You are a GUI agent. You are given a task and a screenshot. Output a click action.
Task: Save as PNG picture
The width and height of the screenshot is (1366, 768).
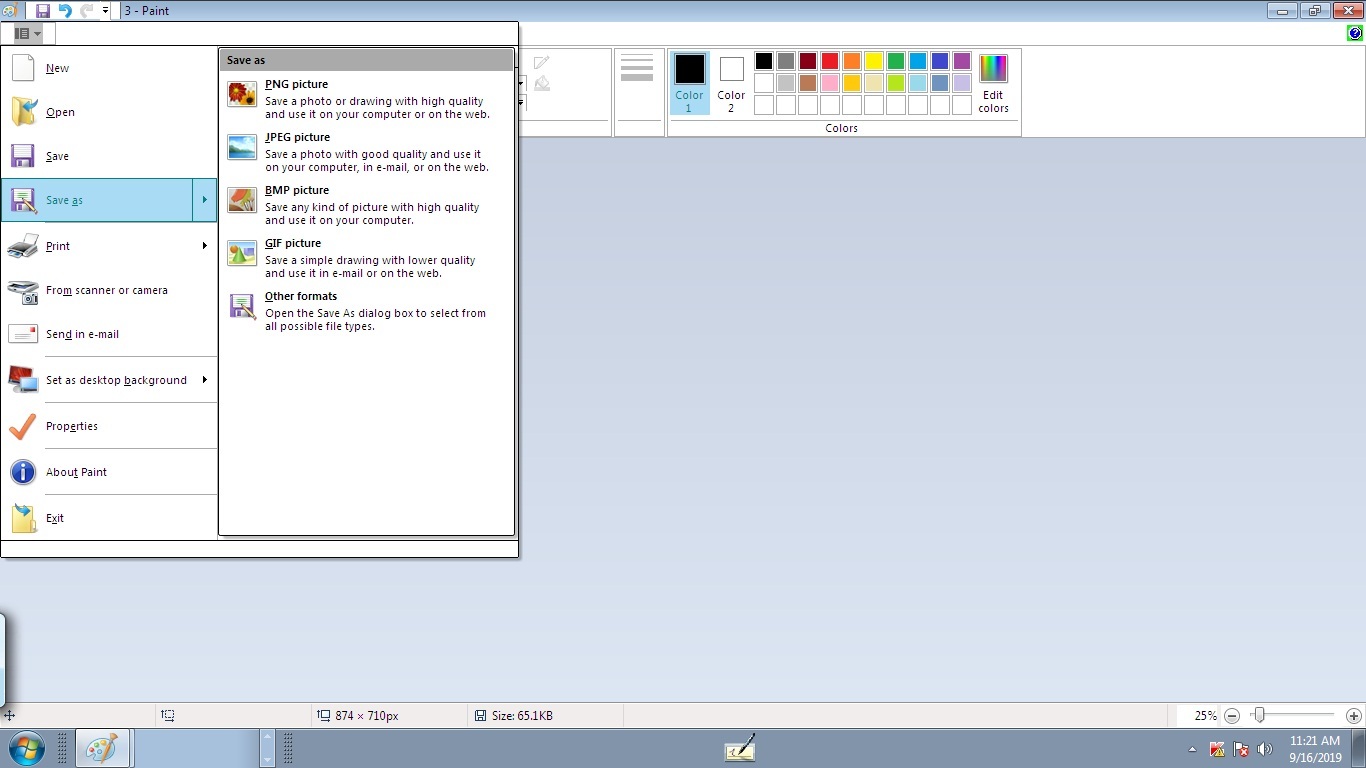point(366,100)
